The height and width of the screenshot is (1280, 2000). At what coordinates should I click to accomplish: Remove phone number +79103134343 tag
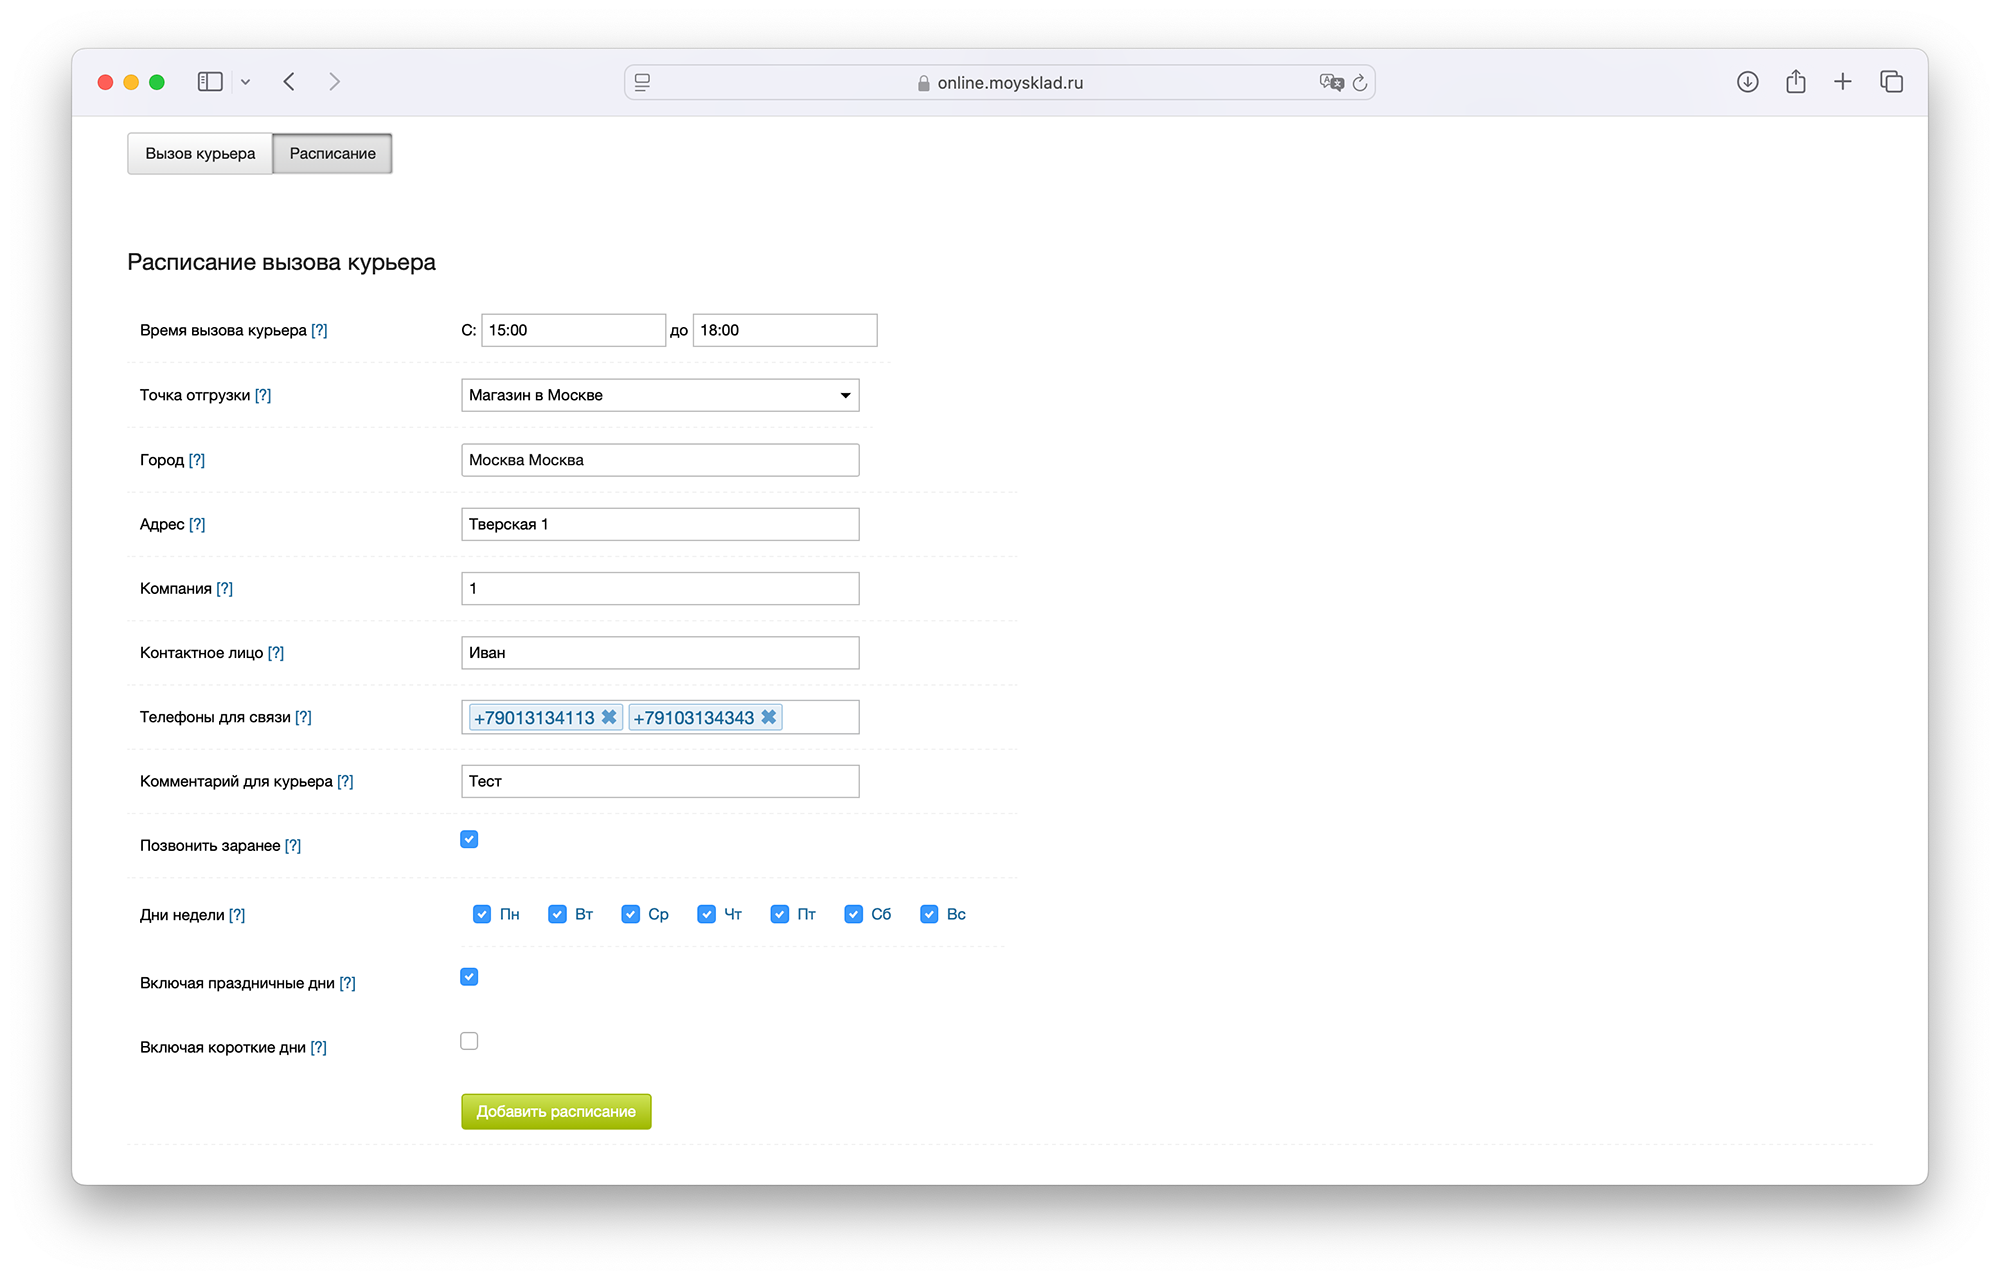(x=768, y=717)
